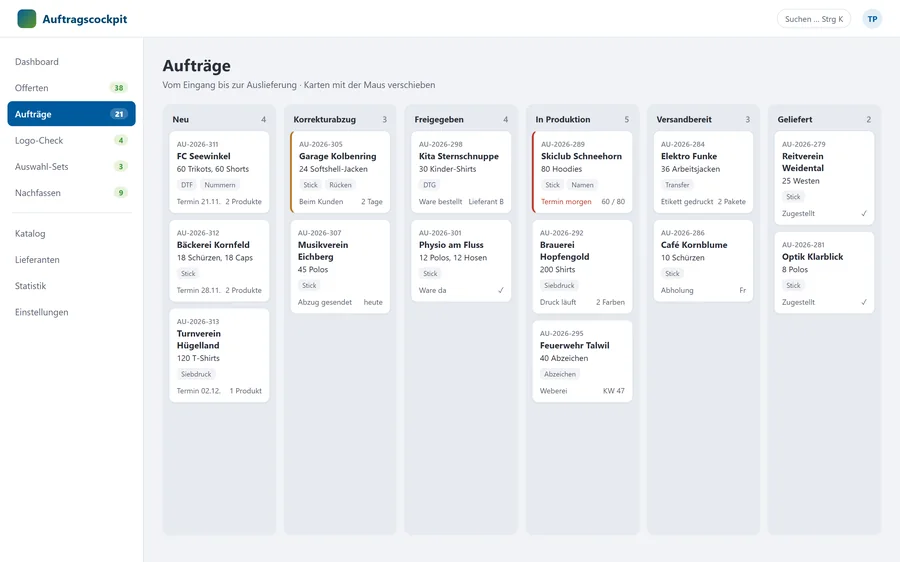Image resolution: width=900 pixels, height=562 pixels.
Task: Click the Auftragscockpit logo icon
Action: 26,19
